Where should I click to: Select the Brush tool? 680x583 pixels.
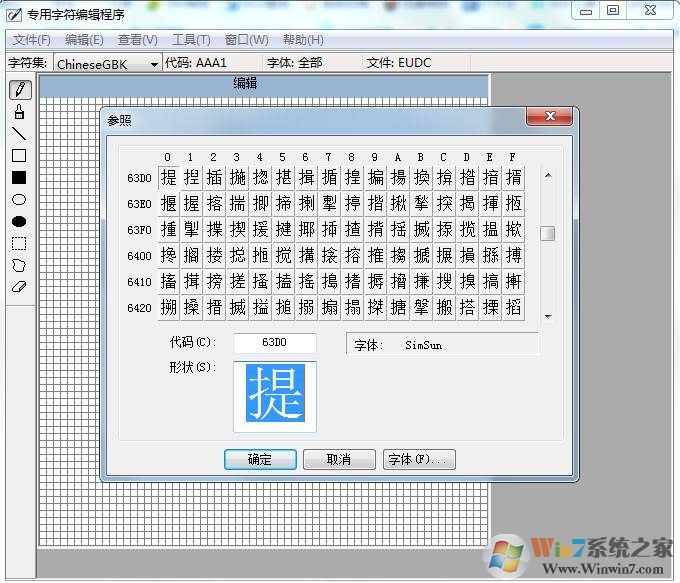tap(19, 112)
